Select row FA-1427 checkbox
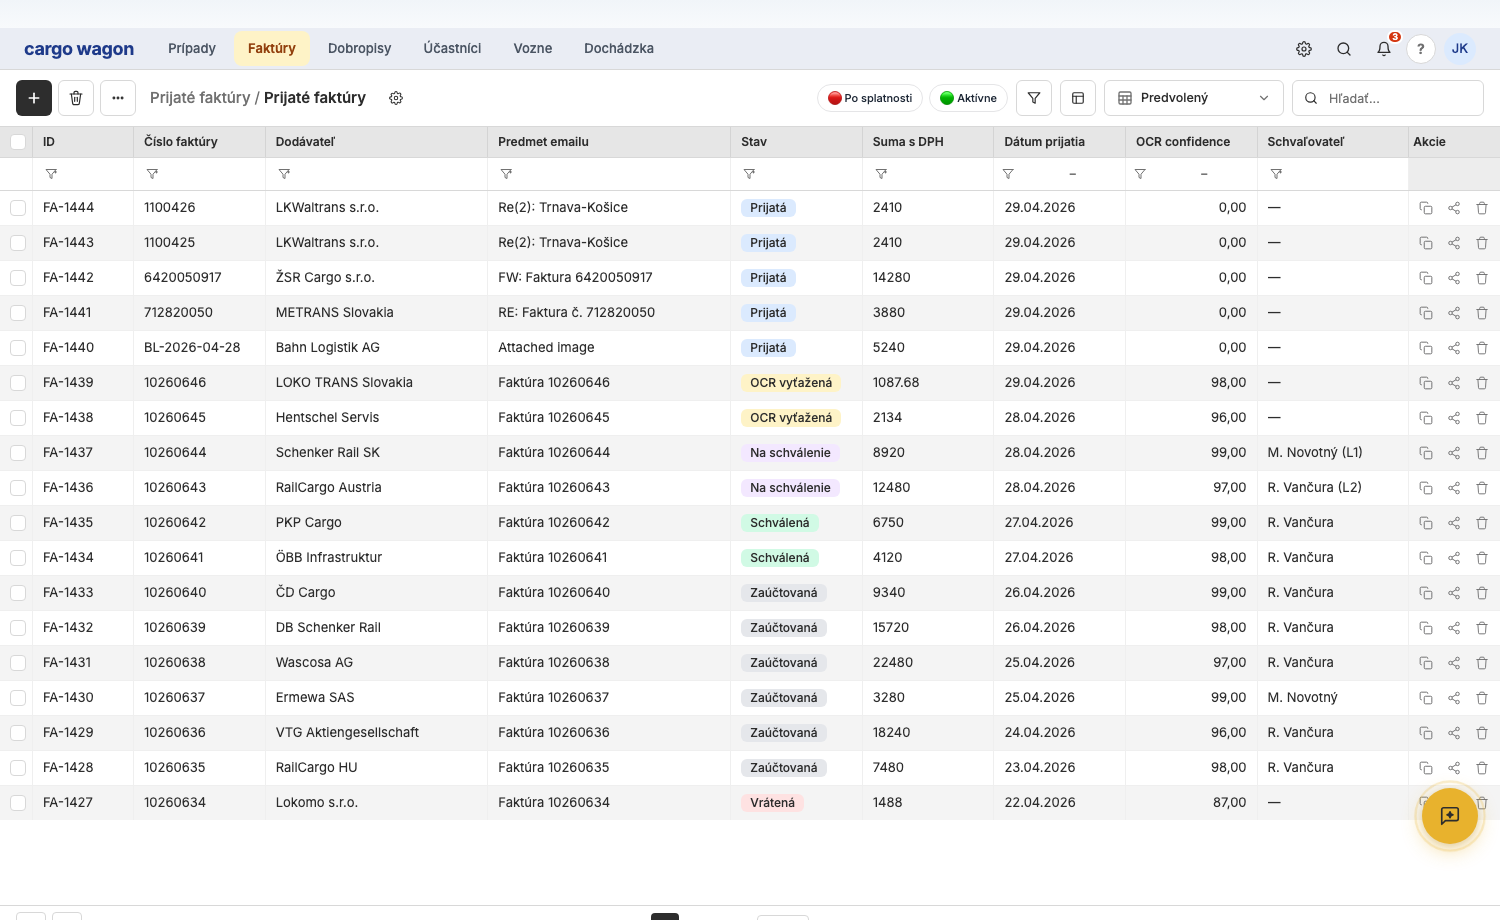This screenshot has width=1500, height=920. tap(18, 803)
